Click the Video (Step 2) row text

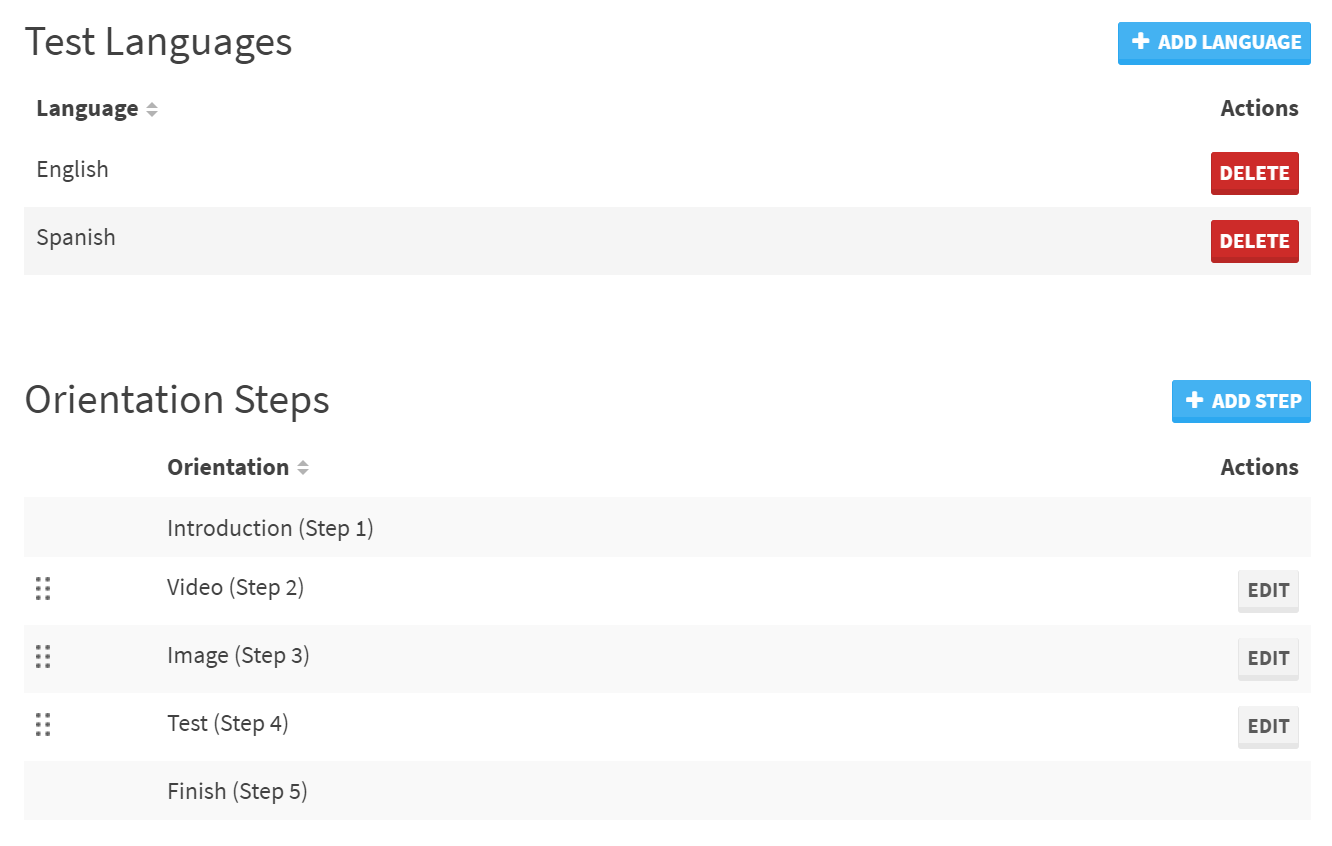coord(235,588)
